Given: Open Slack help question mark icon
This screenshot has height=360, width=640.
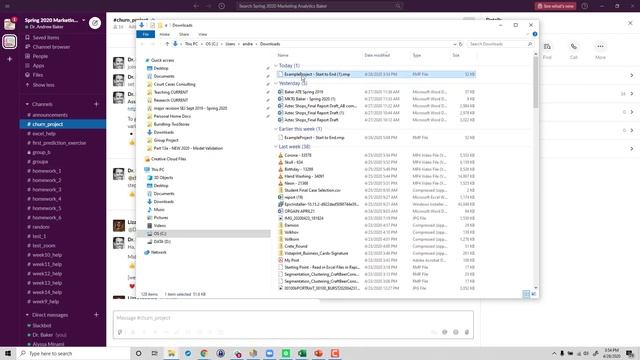Looking at the screenshot, I should [585, 6].
